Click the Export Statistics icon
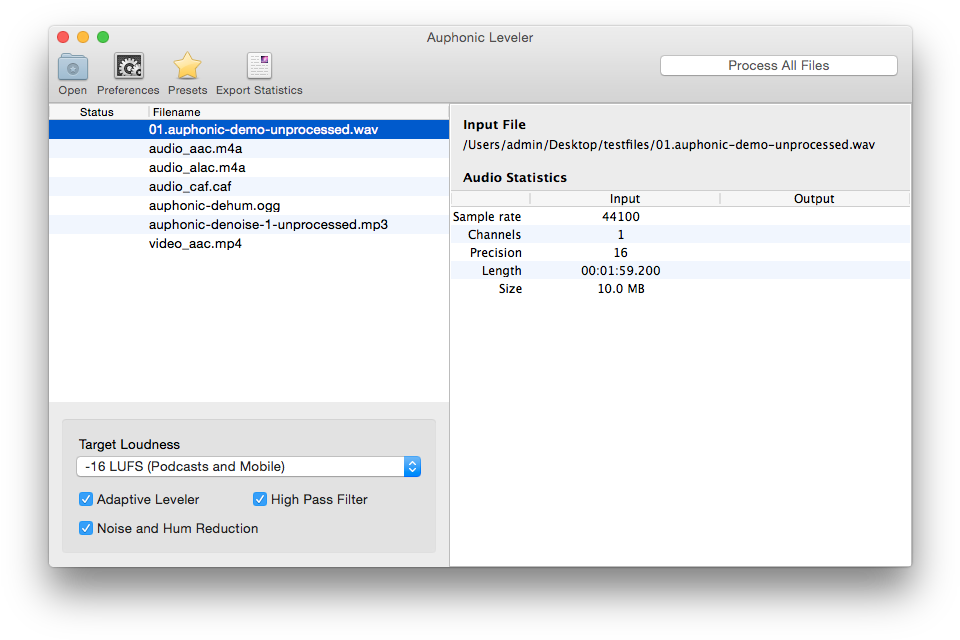Screen dimensions: 960x640 click(x=259, y=66)
